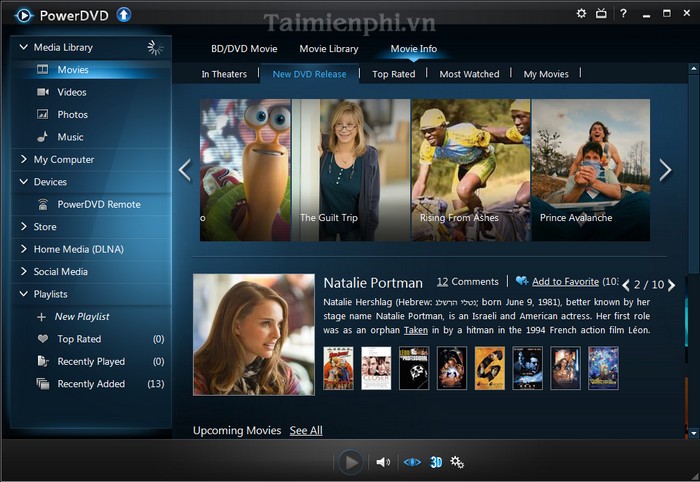Click See All upcoming movies
The image size is (700, 482).
pyautogui.click(x=306, y=431)
